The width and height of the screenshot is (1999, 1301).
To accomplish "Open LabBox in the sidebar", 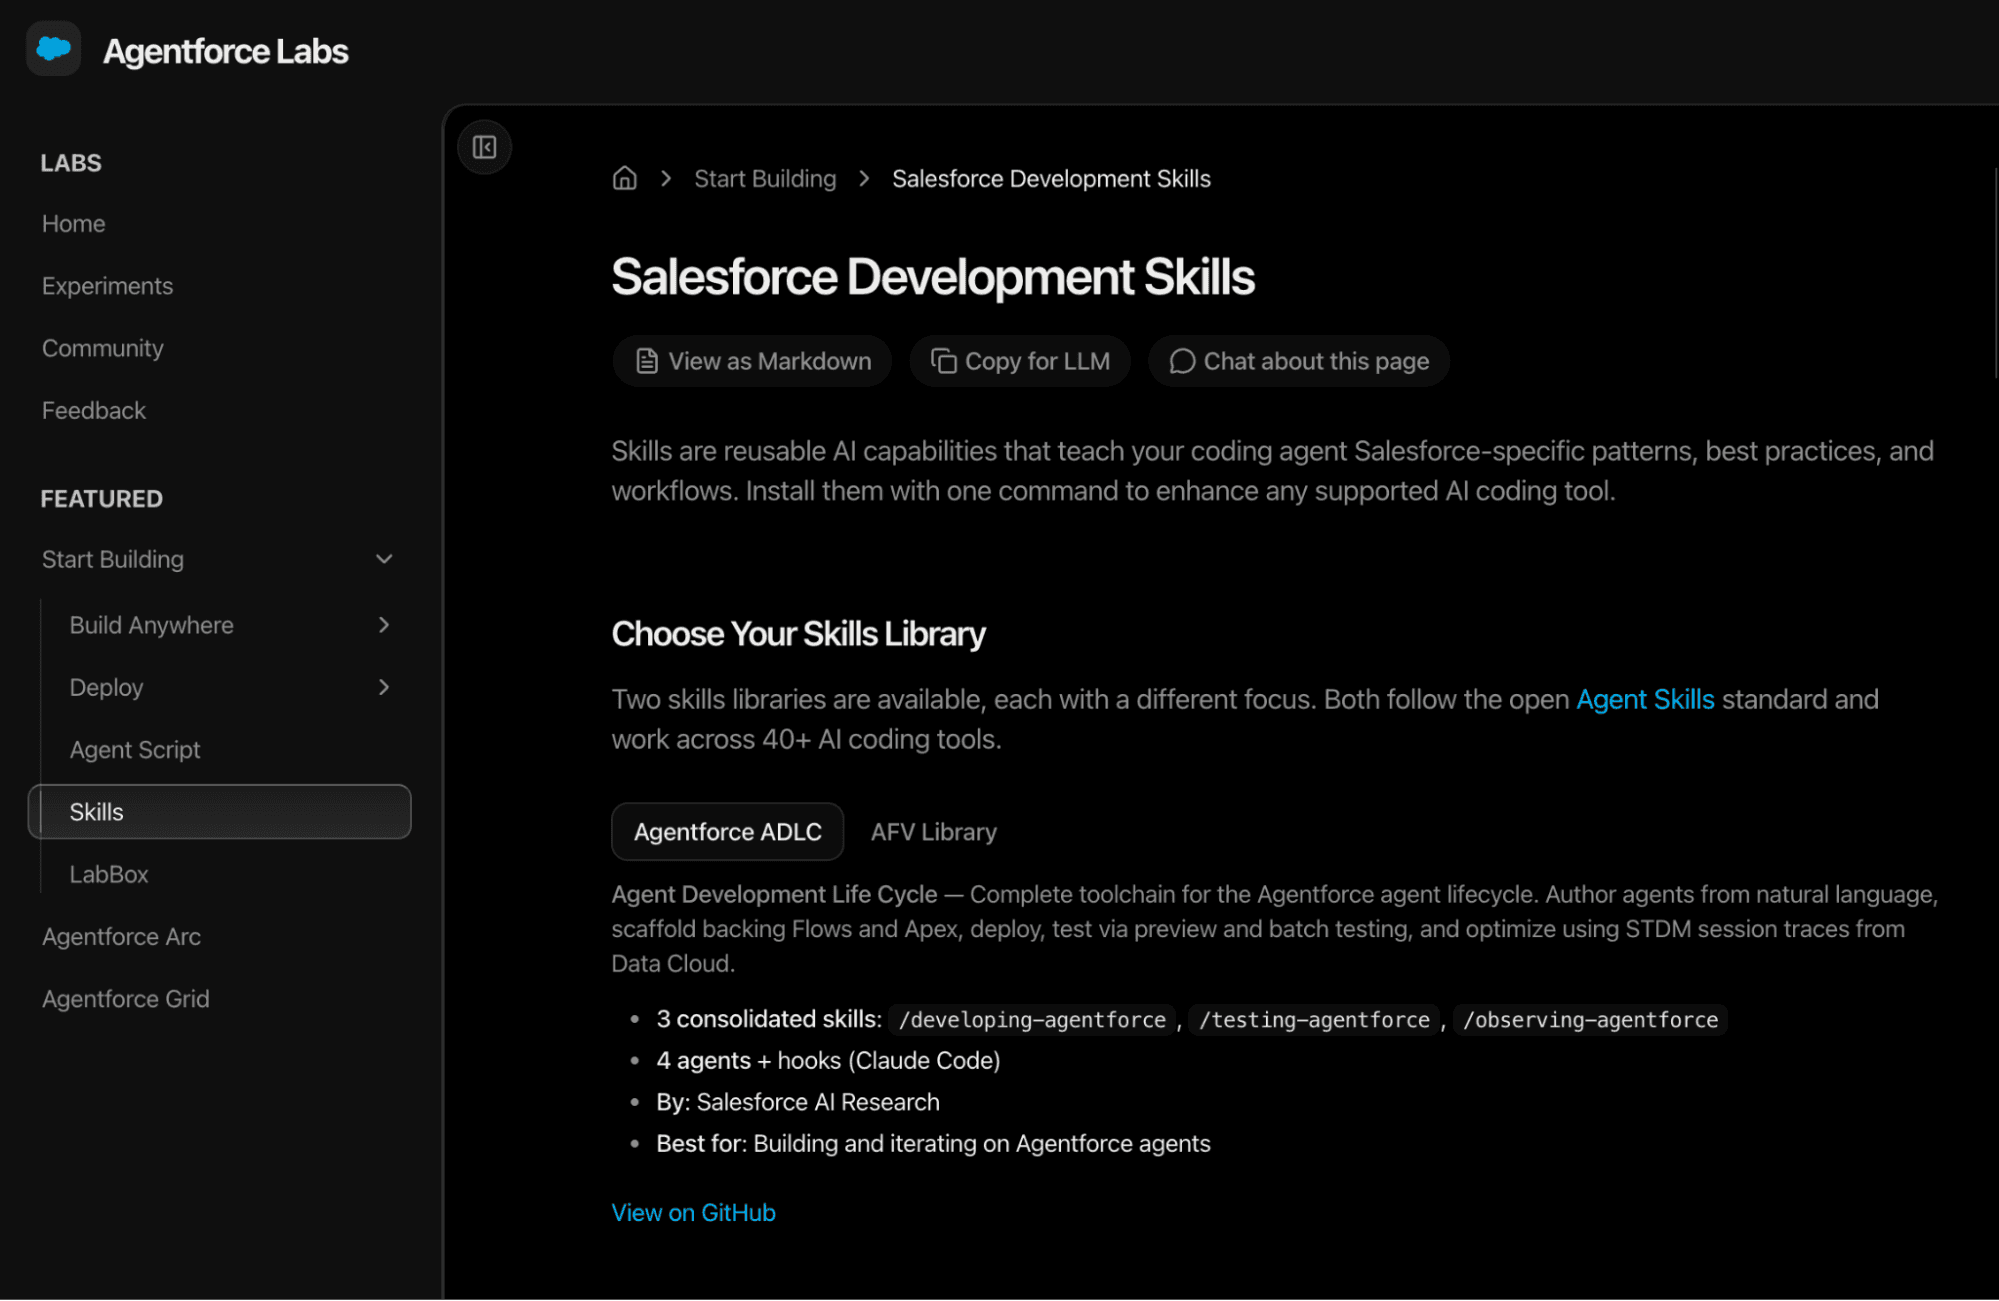I will [x=109, y=874].
